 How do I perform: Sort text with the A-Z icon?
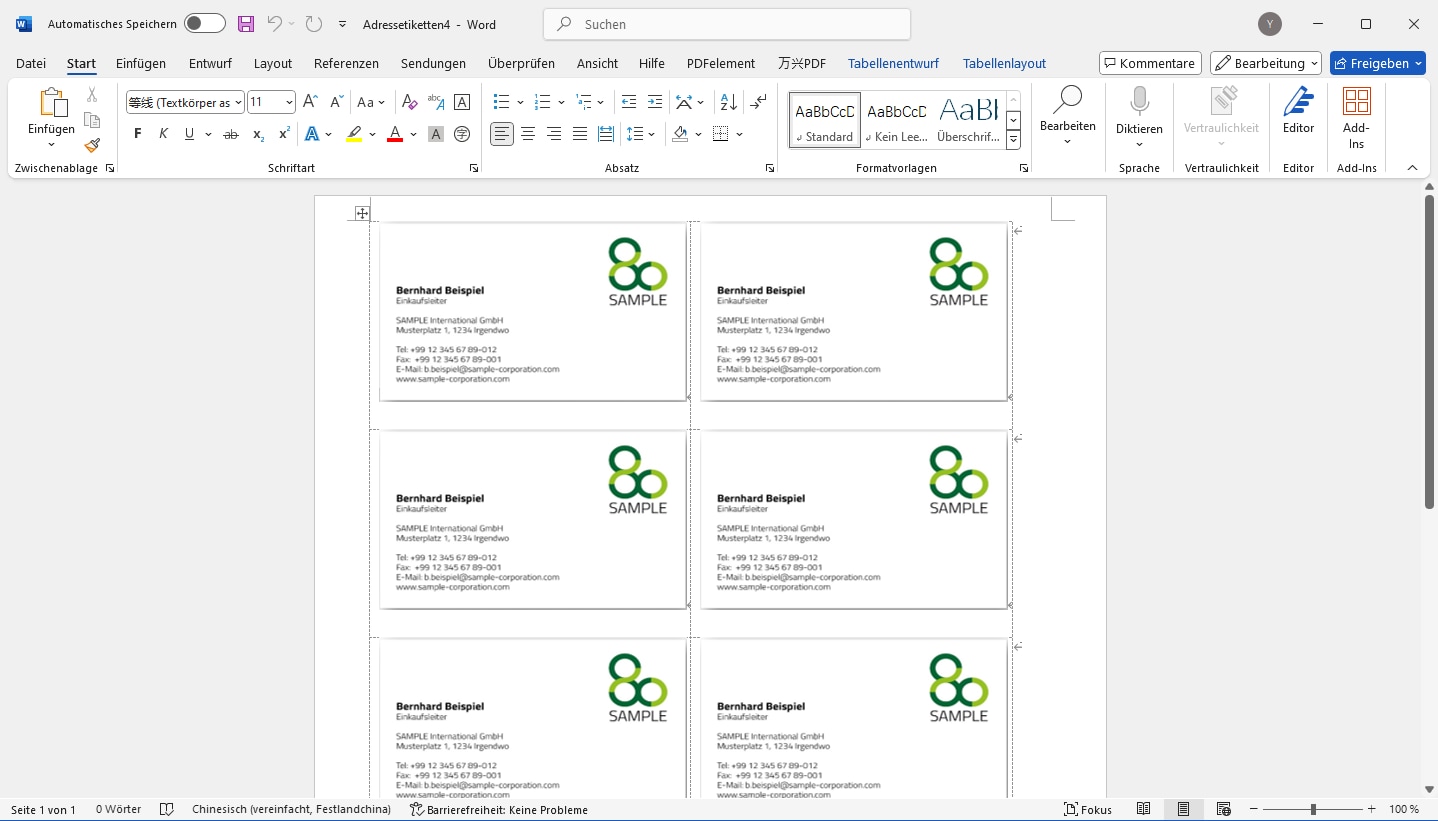729,102
